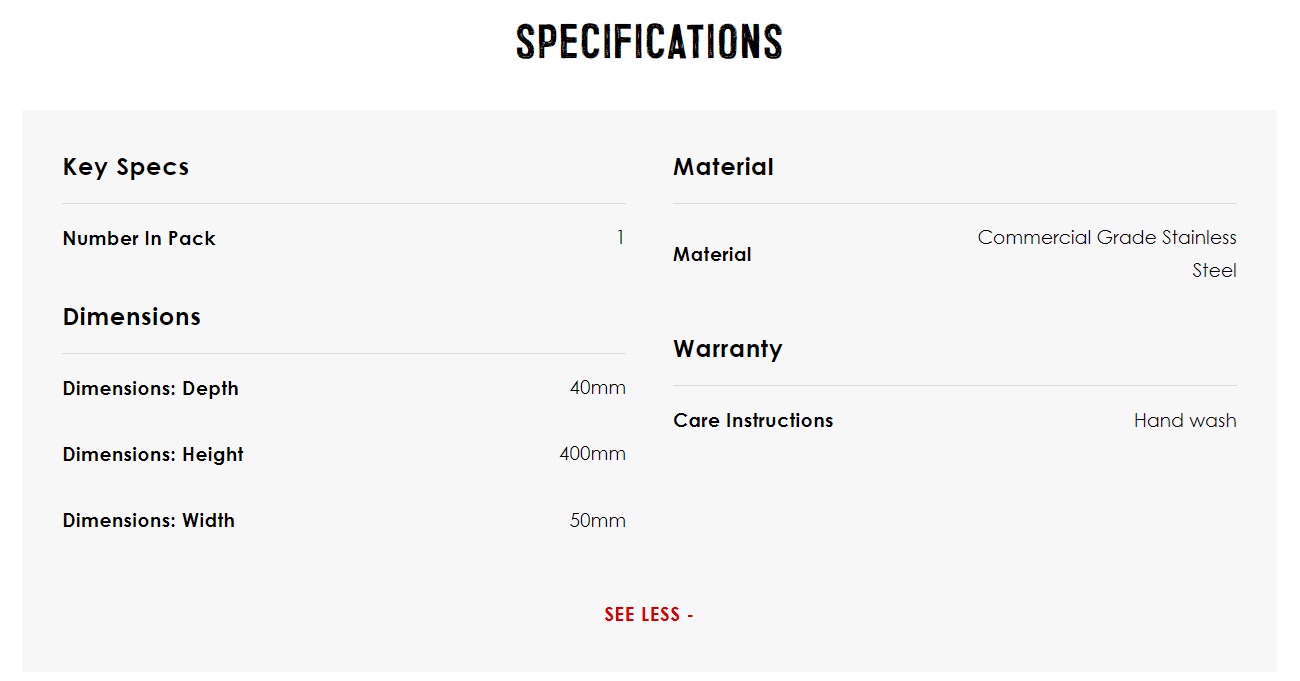The width and height of the screenshot is (1300, 681).
Task: Click the 40mm depth value
Action: coord(598,388)
